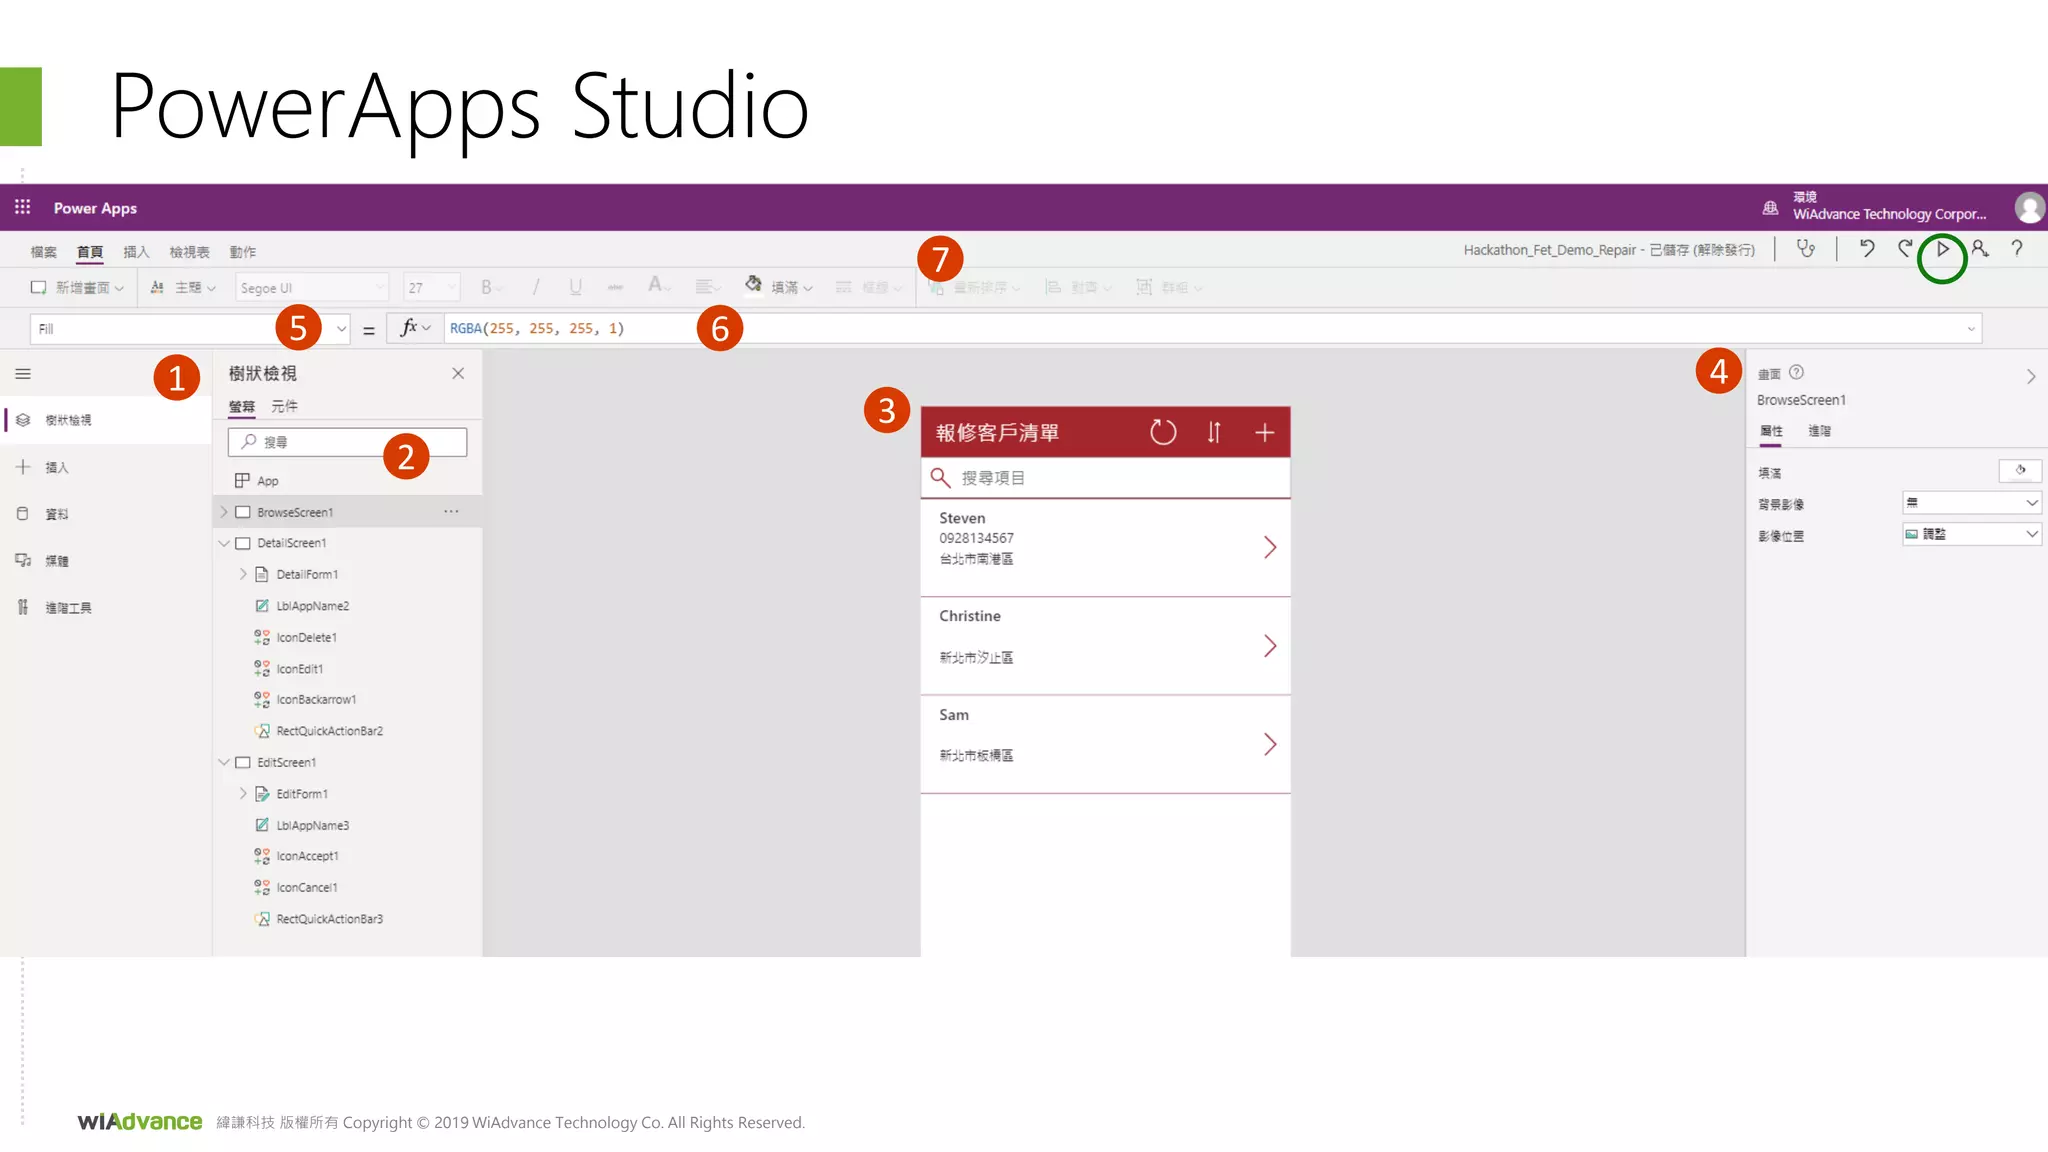Toggle italic formatting in ribbon

tap(536, 288)
